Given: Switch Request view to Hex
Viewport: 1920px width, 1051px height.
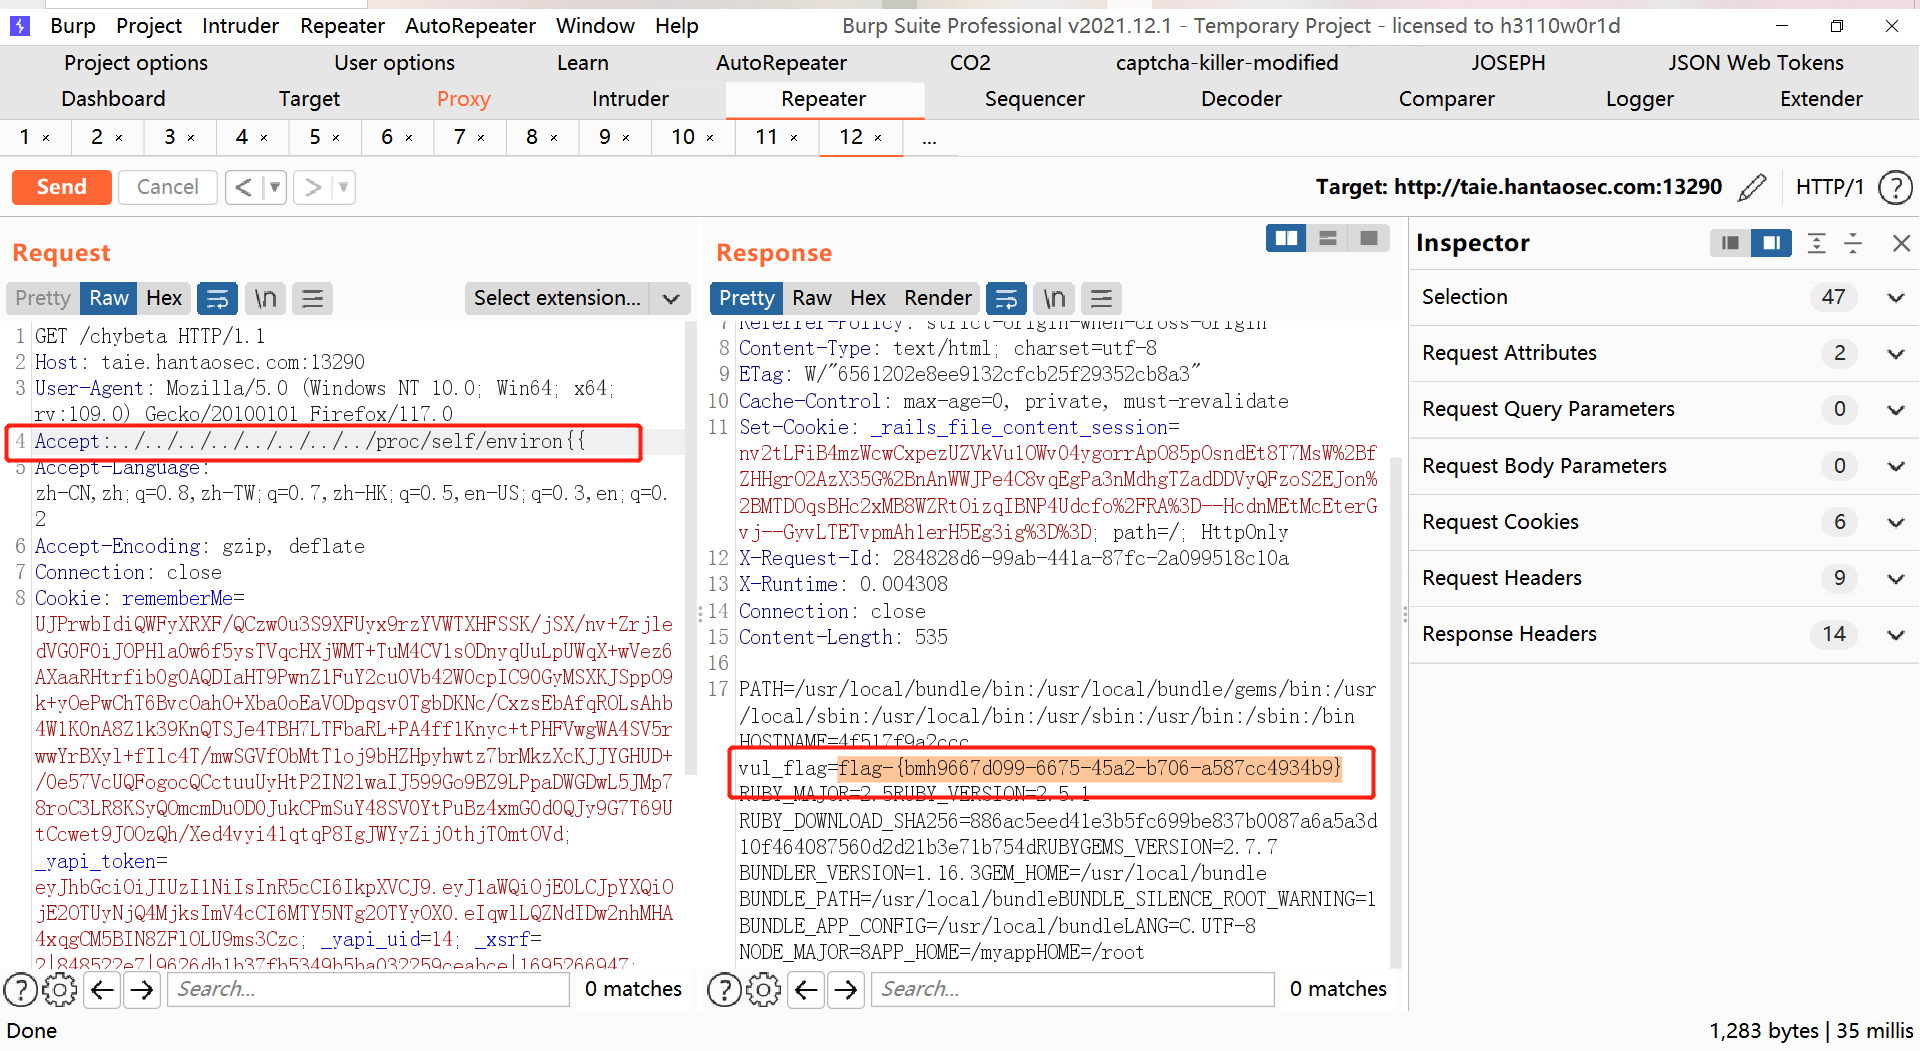Looking at the screenshot, I should [164, 298].
